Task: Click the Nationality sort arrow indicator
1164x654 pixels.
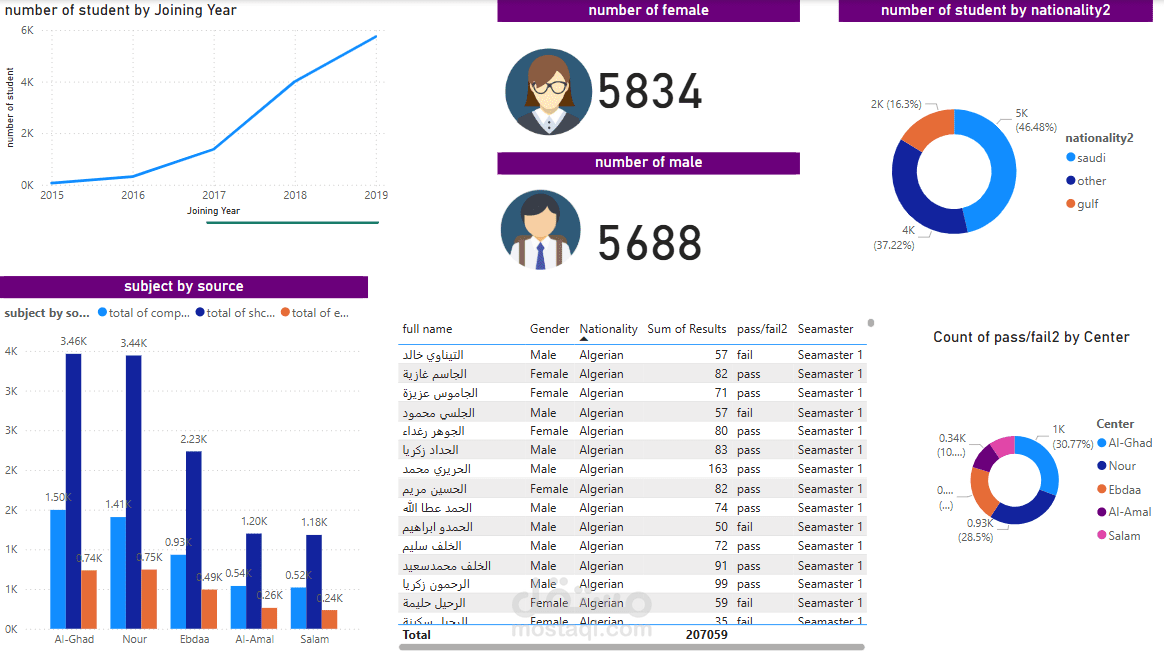Action: tap(583, 339)
